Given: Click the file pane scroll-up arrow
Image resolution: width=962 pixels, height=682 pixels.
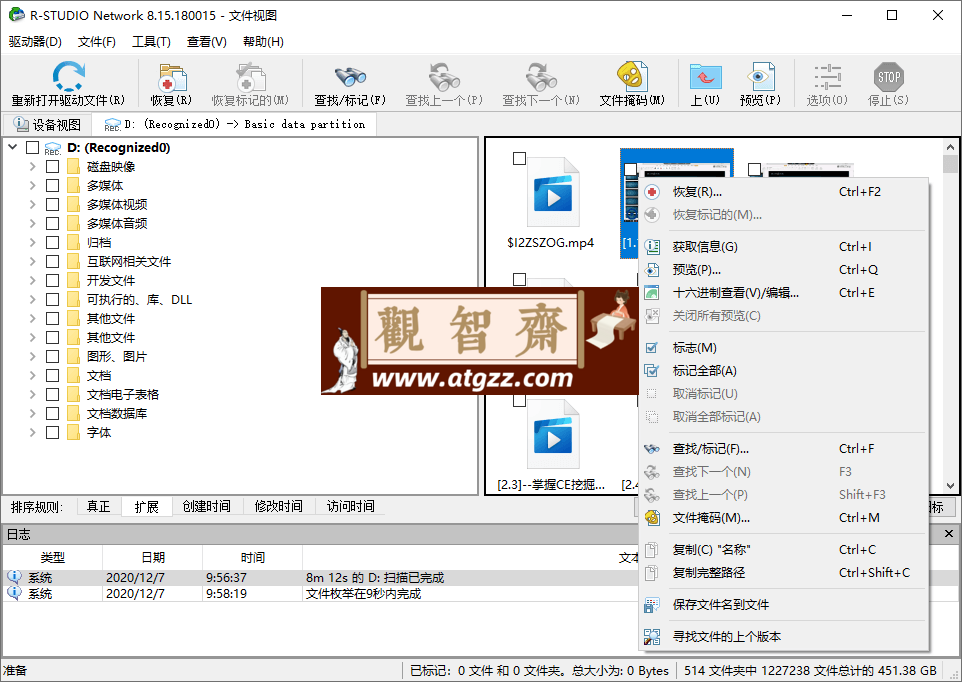Looking at the screenshot, I should click(950, 147).
